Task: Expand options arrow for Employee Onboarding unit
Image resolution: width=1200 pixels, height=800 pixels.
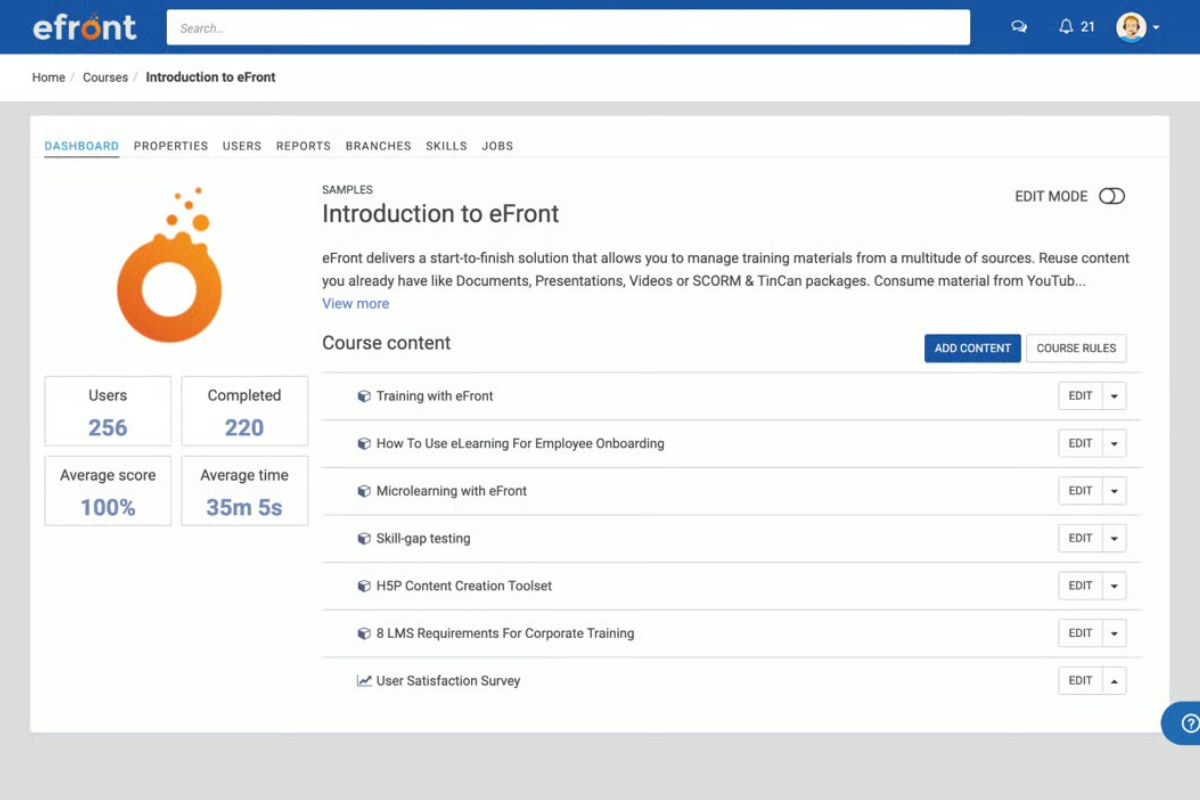Action: pos(1114,443)
